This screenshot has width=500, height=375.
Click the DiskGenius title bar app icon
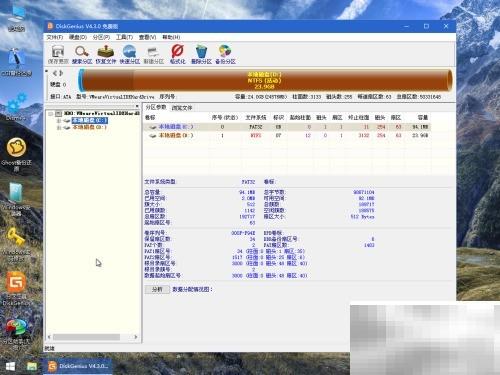[50, 26]
